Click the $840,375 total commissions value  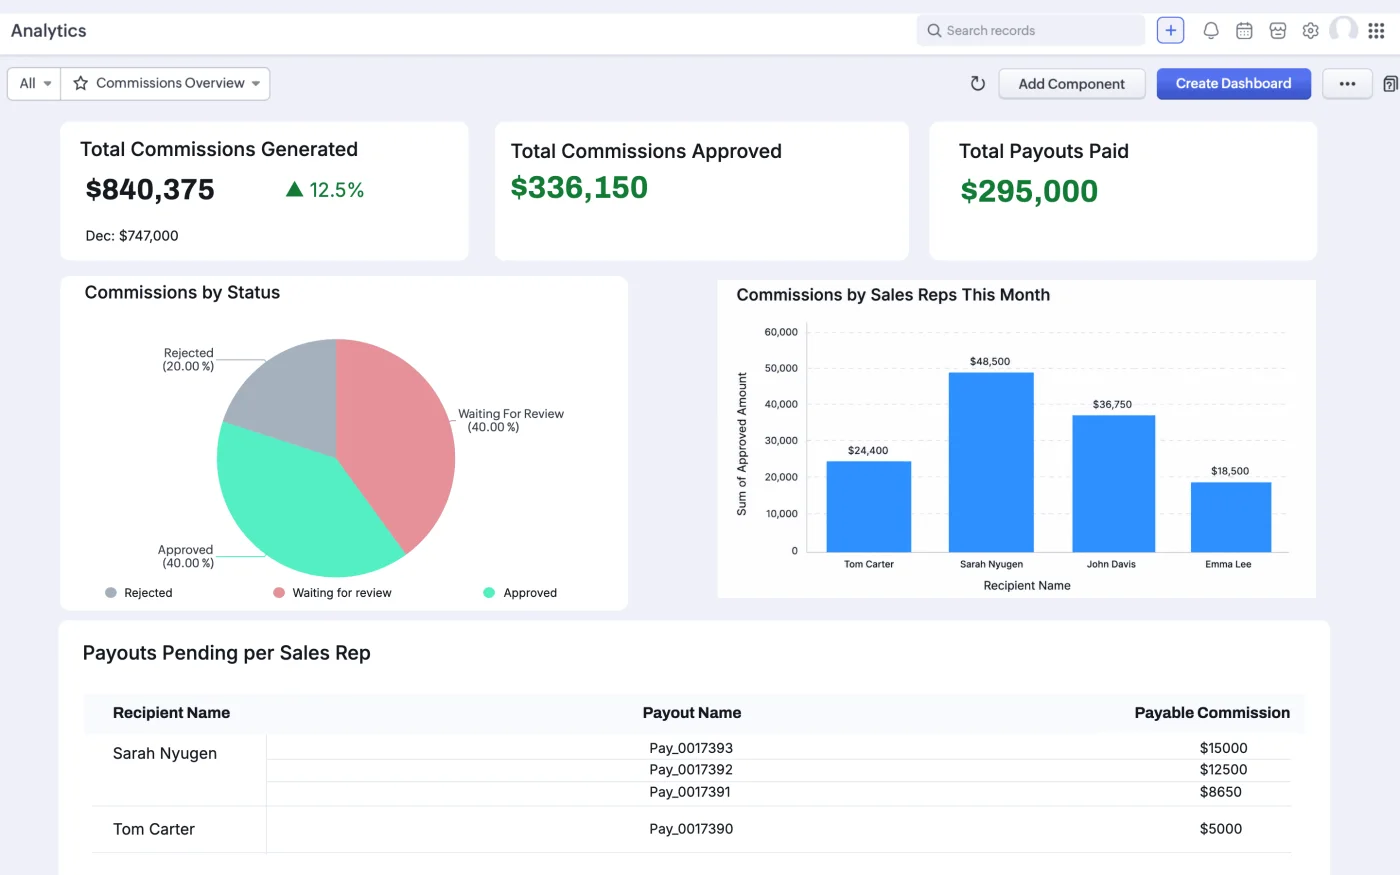pyautogui.click(x=150, y=190)
